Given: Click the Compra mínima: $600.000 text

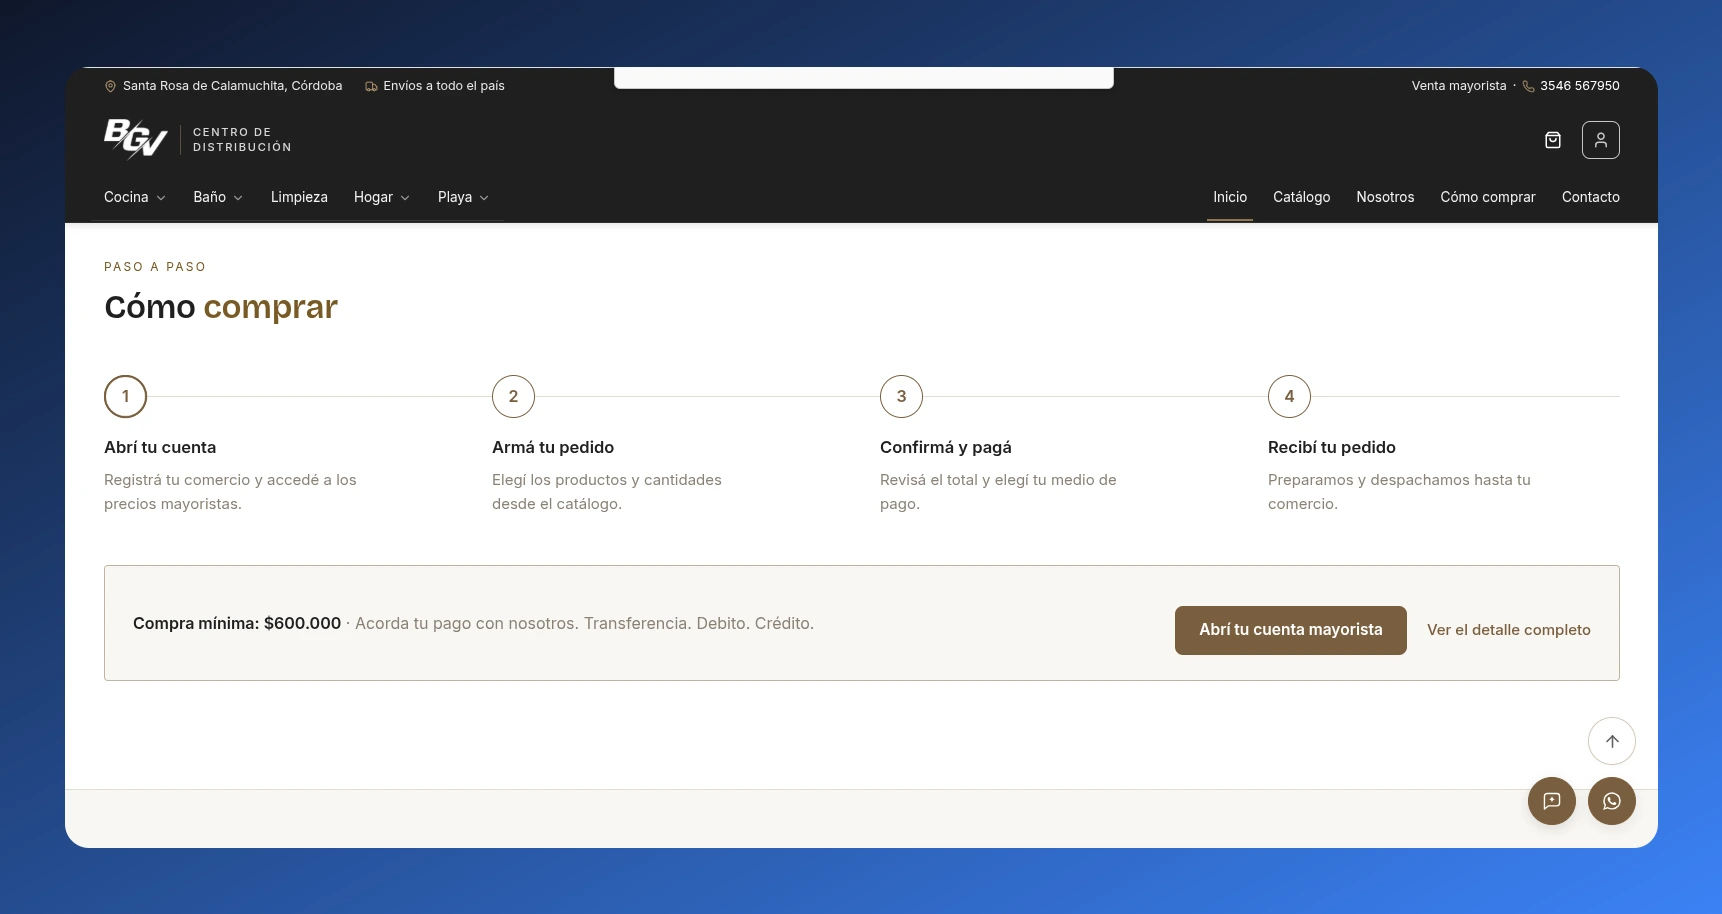Looking at the screenshot, I should pyautogui.click(x=237, y=623).
